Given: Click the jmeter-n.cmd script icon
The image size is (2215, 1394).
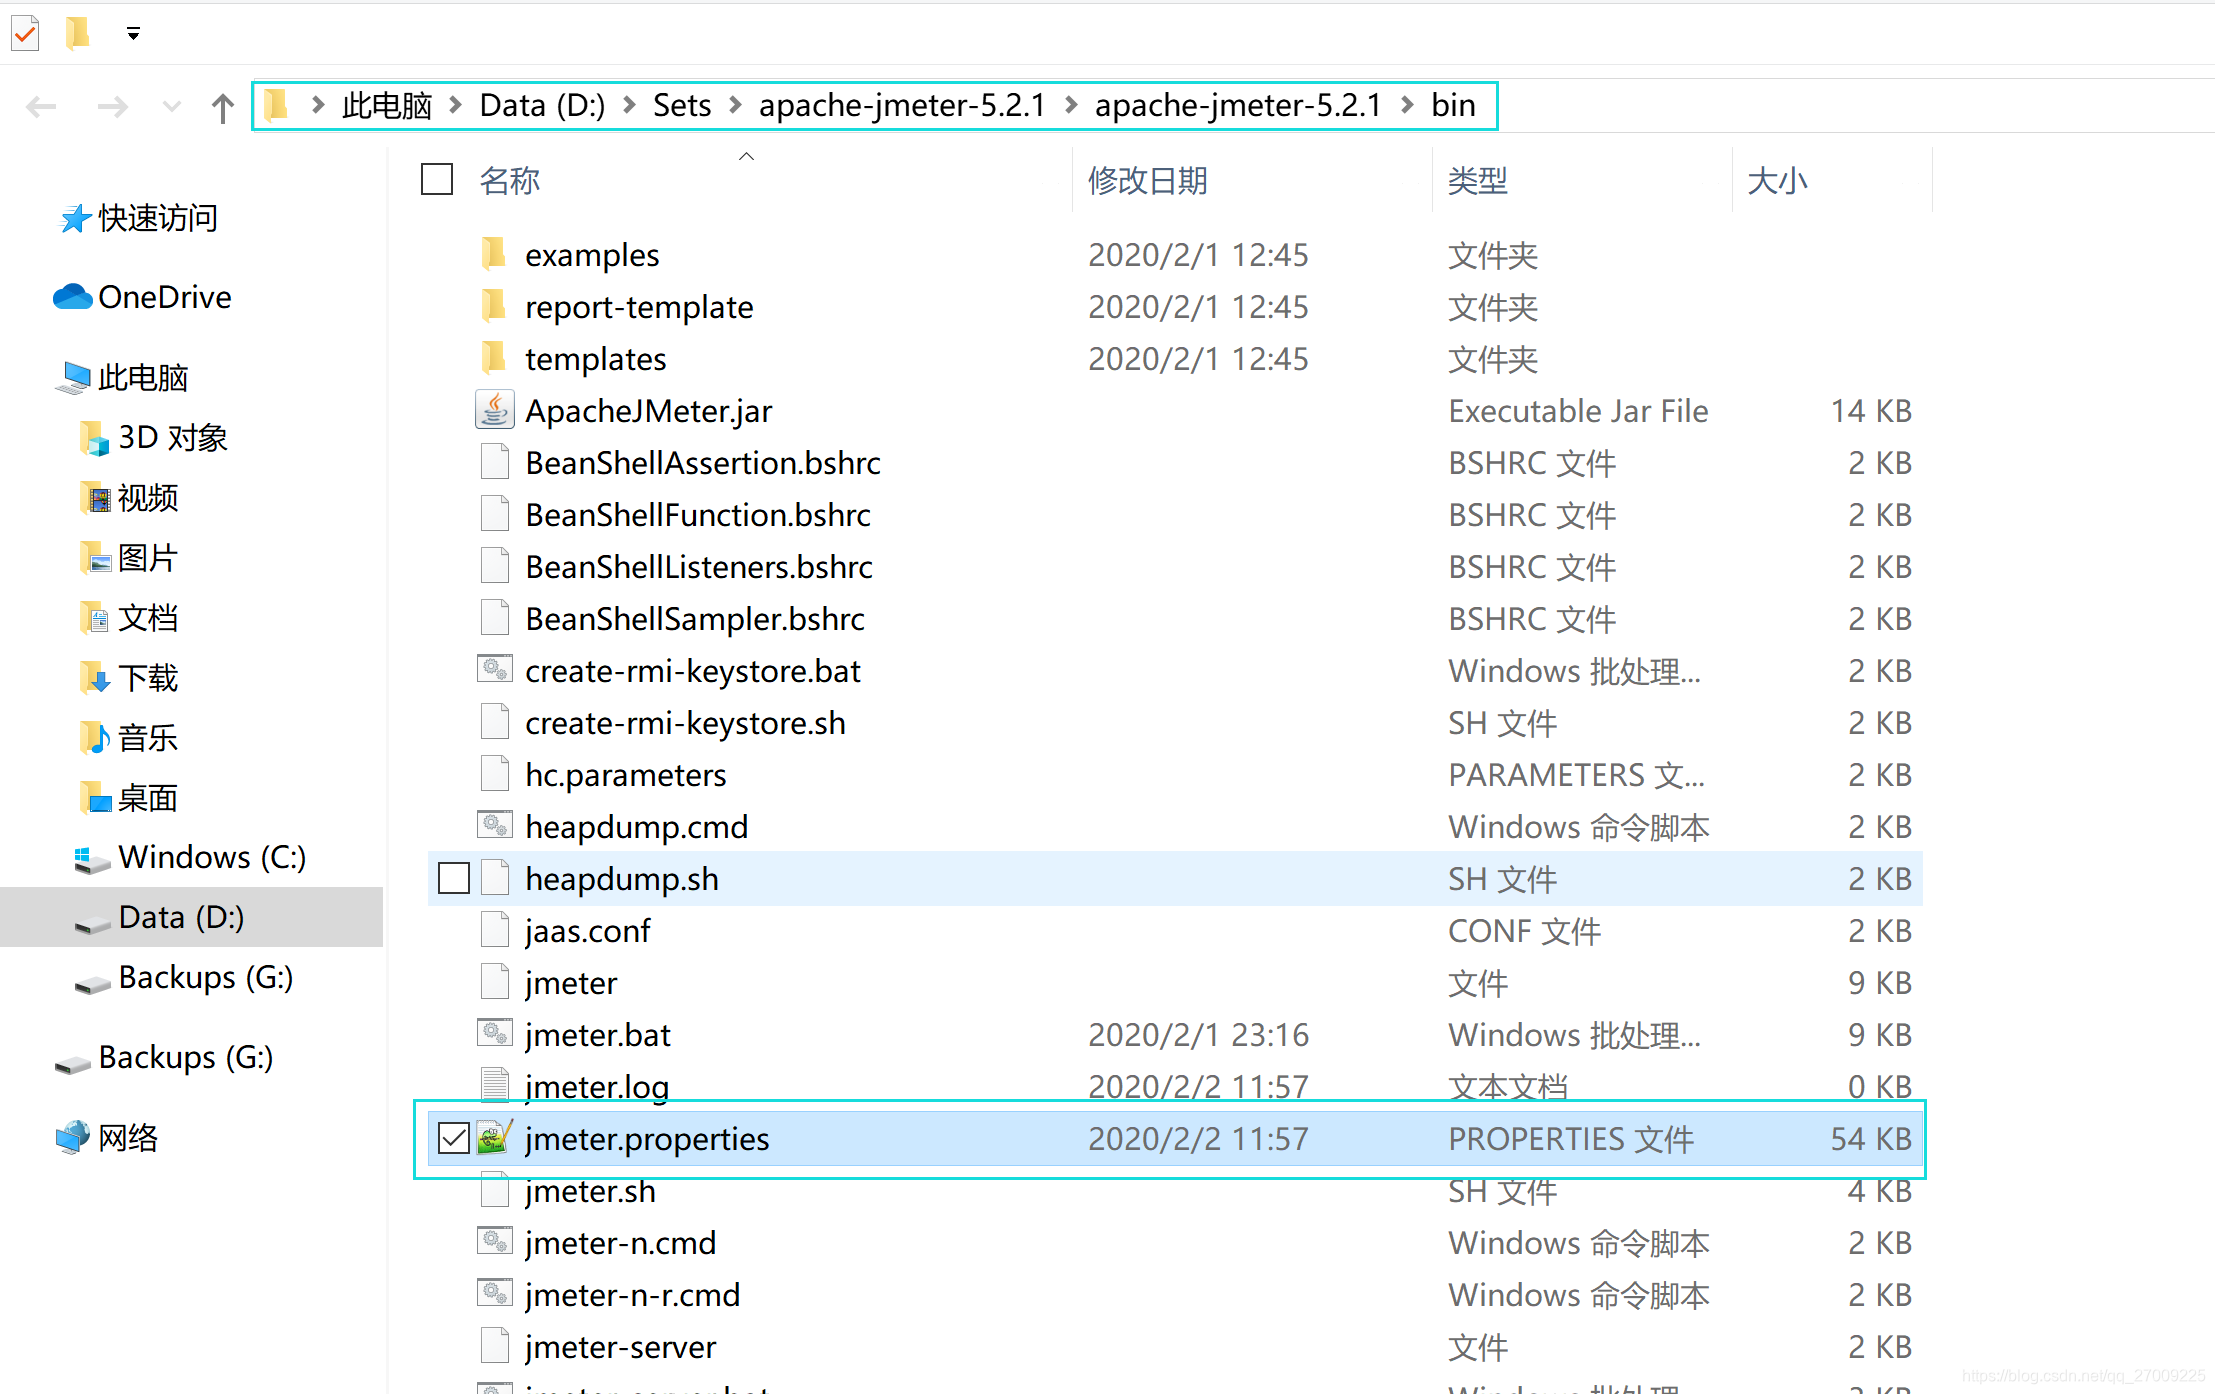Looking at the screenshot, I should [494, 1242].
